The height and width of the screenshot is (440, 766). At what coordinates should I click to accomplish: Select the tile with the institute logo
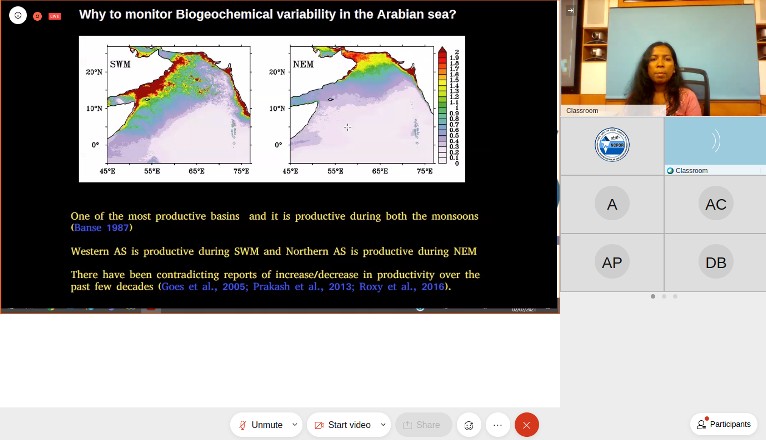click(x=612, y=145)
